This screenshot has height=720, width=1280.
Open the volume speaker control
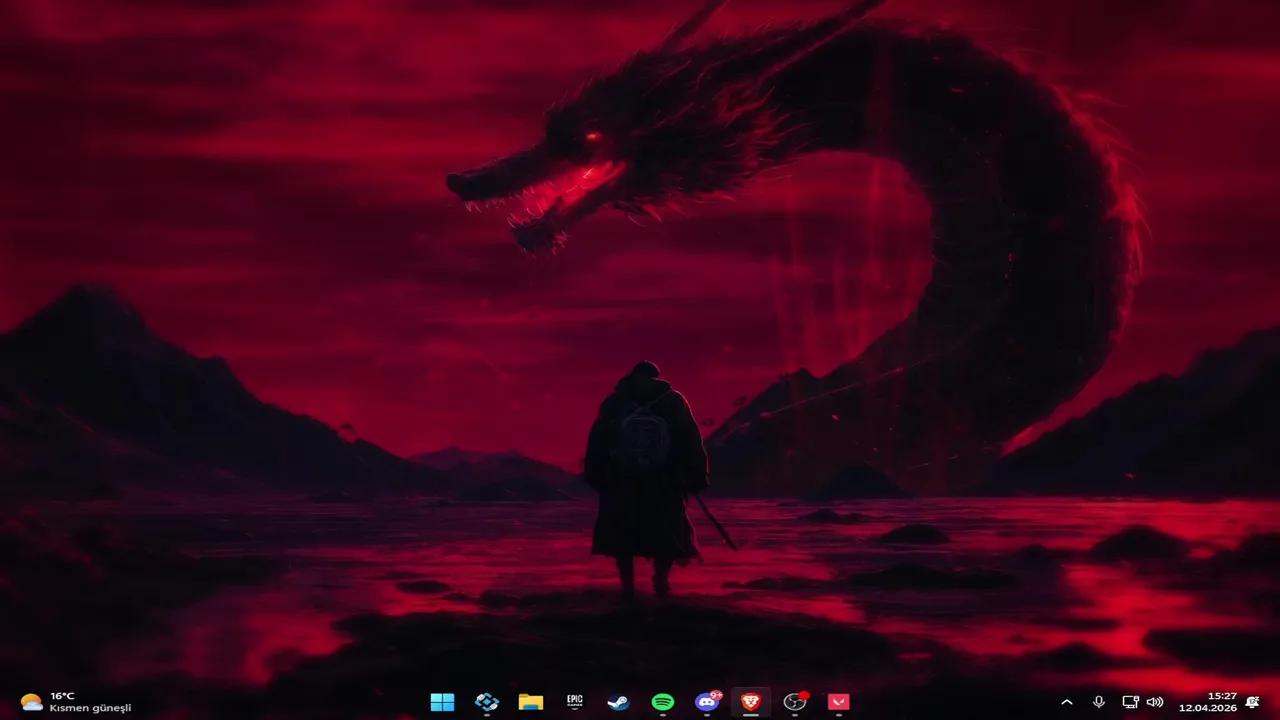tap(1155, 702)
